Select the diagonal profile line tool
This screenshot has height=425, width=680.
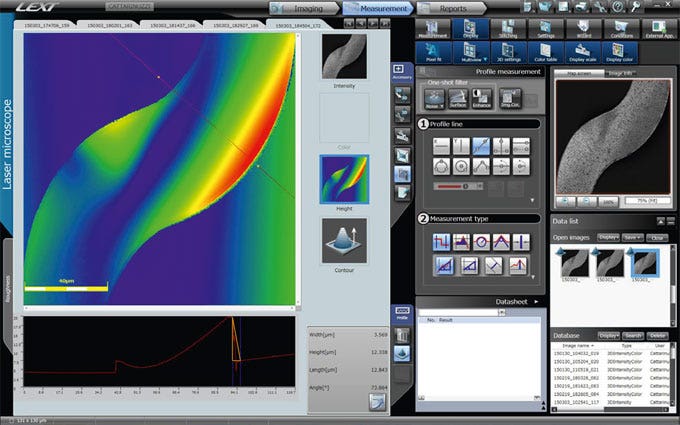[x=483, y=144]
